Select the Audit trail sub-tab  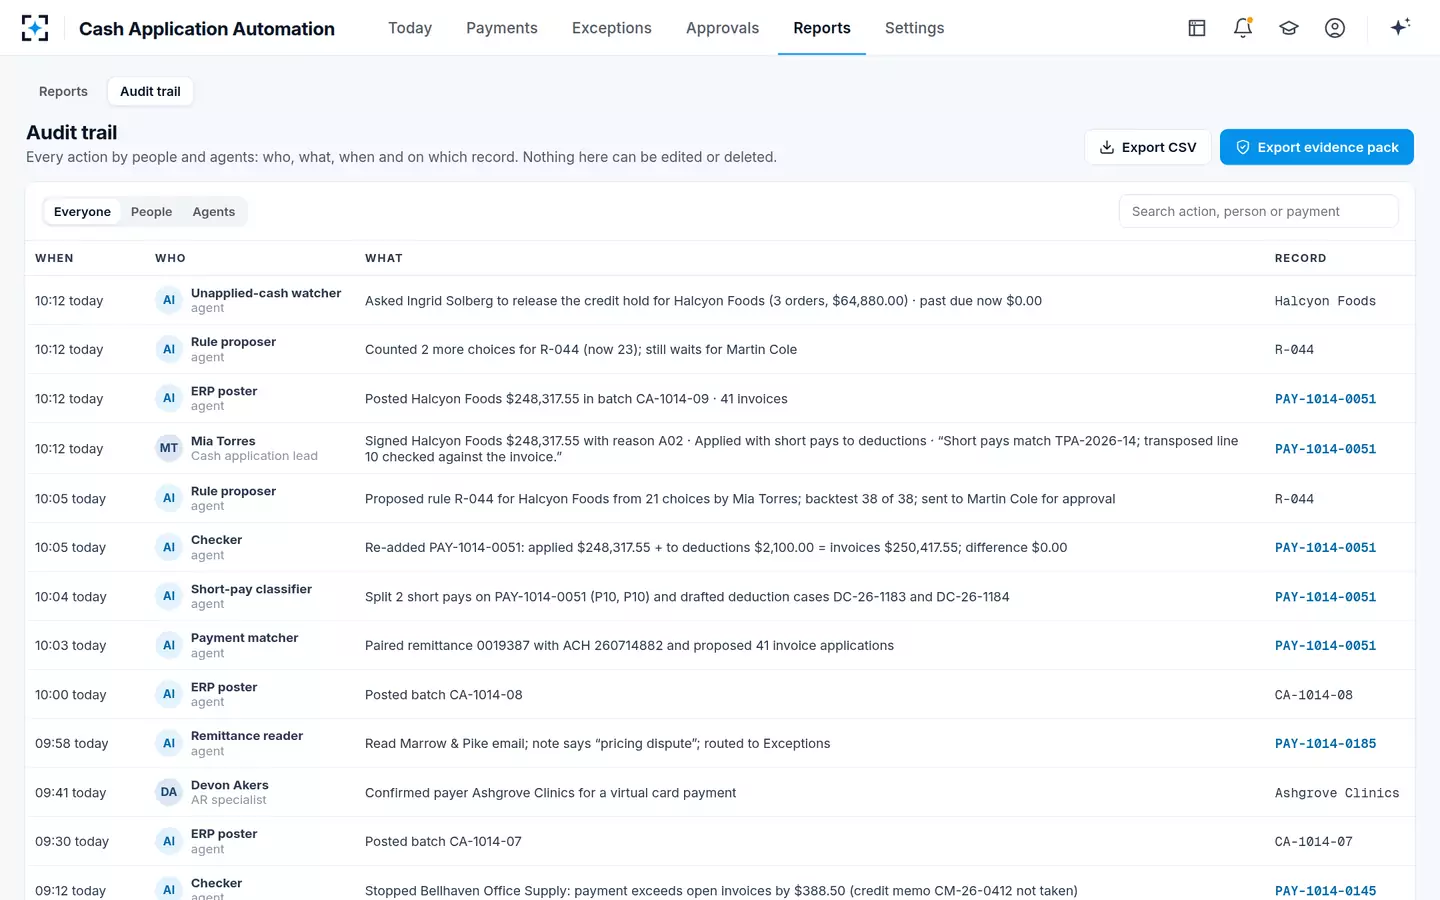(150, 91)
